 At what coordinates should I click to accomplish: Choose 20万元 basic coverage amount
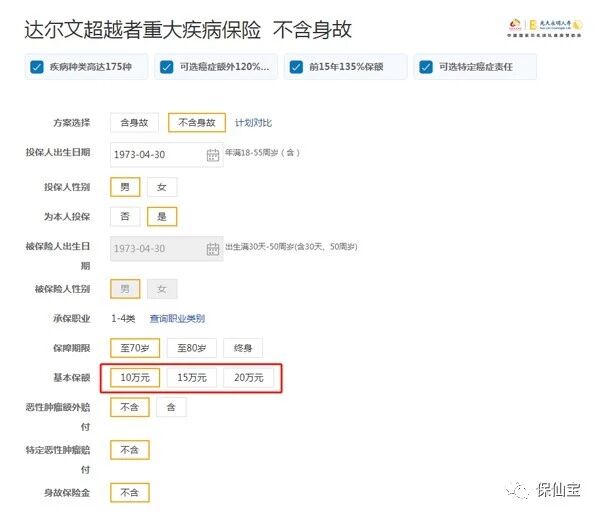pos(249,378)
